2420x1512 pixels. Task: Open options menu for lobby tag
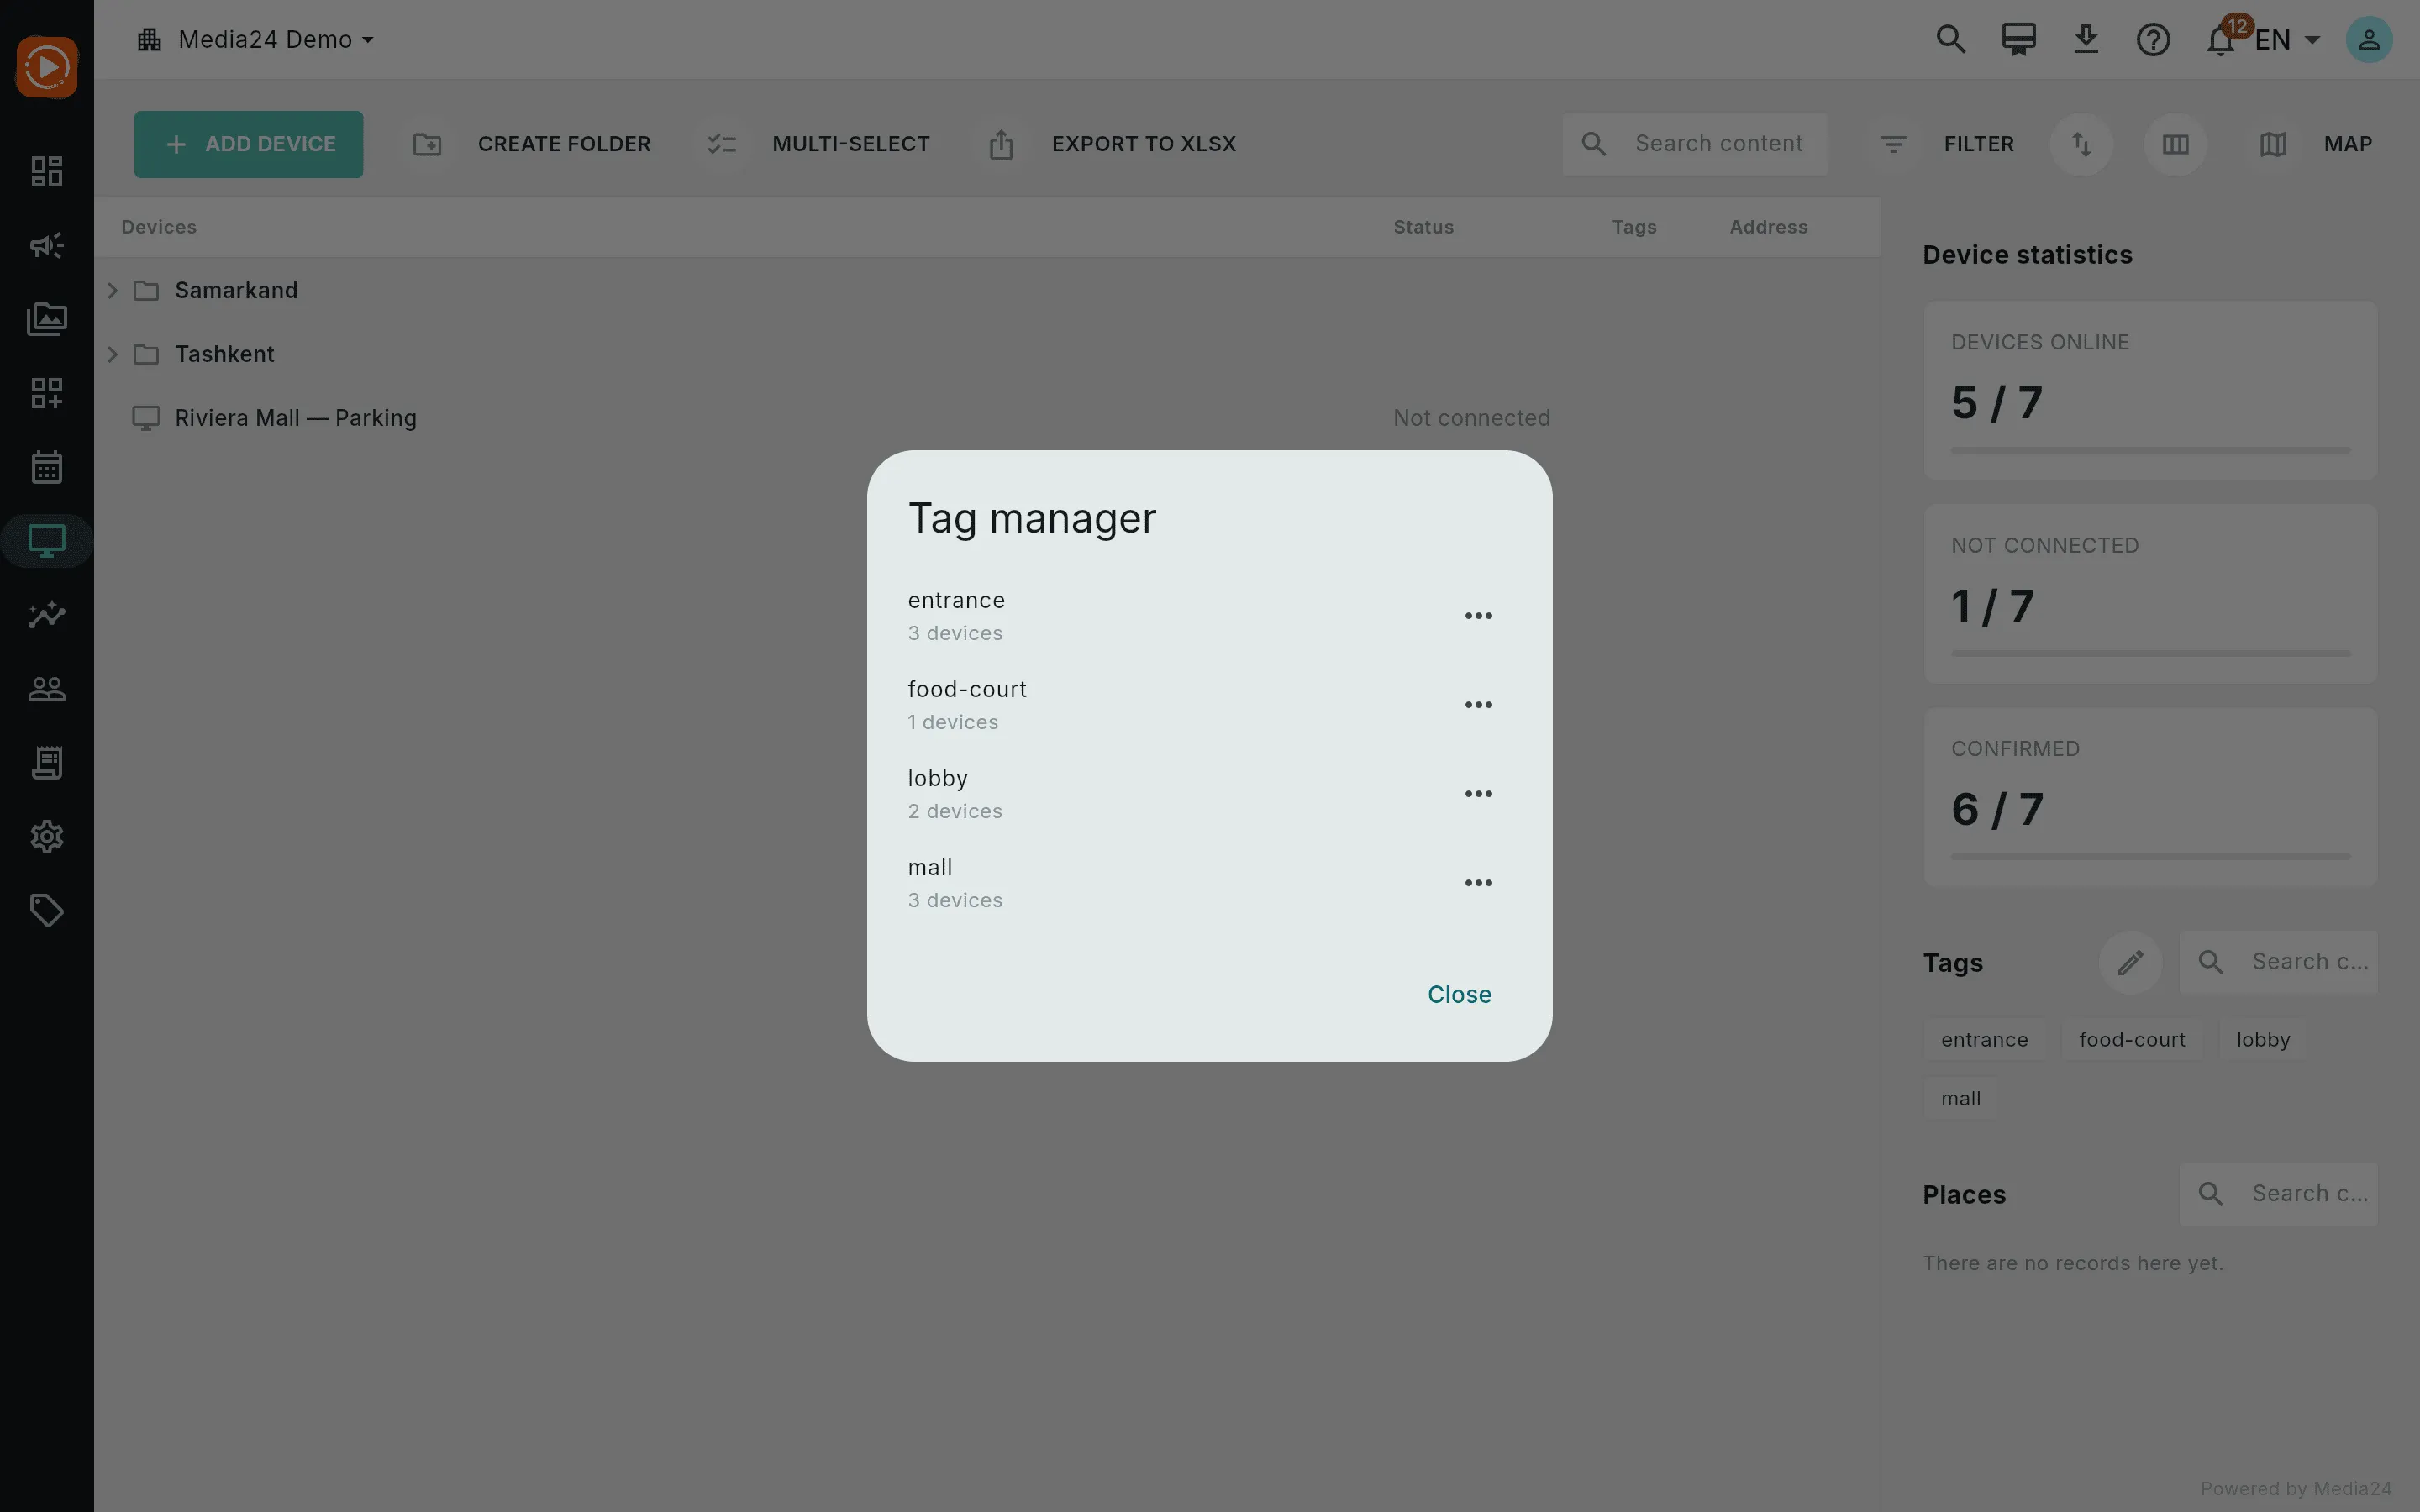[x=1478, y=794]
